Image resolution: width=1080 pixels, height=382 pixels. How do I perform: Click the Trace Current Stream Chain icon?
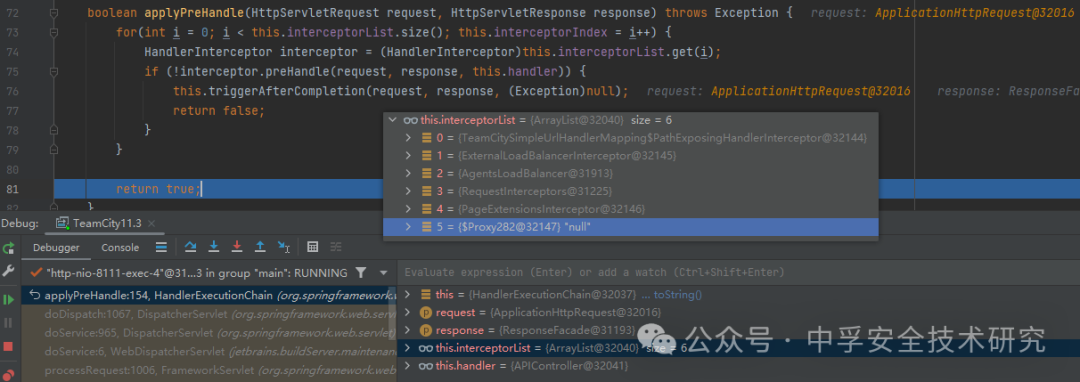[336, 247]
